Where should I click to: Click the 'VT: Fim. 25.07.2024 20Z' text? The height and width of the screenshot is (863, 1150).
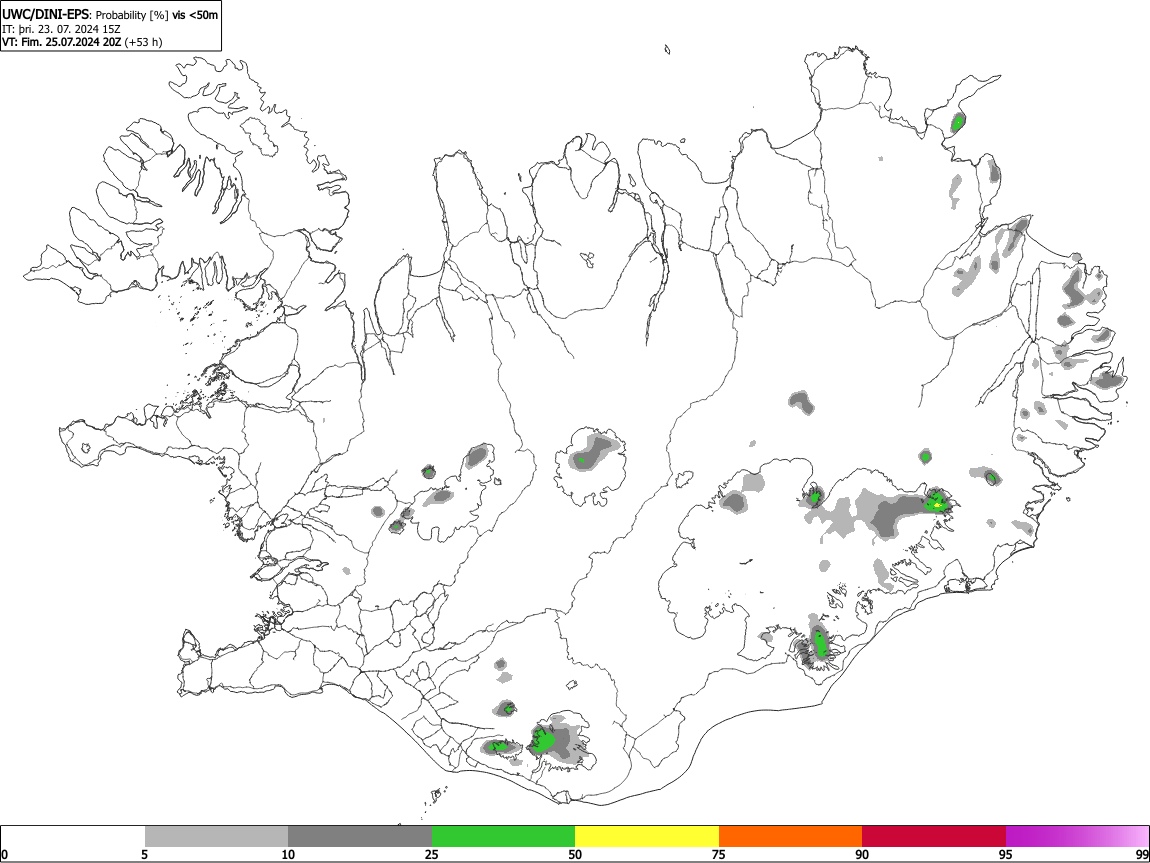click(x=62, y=42)
